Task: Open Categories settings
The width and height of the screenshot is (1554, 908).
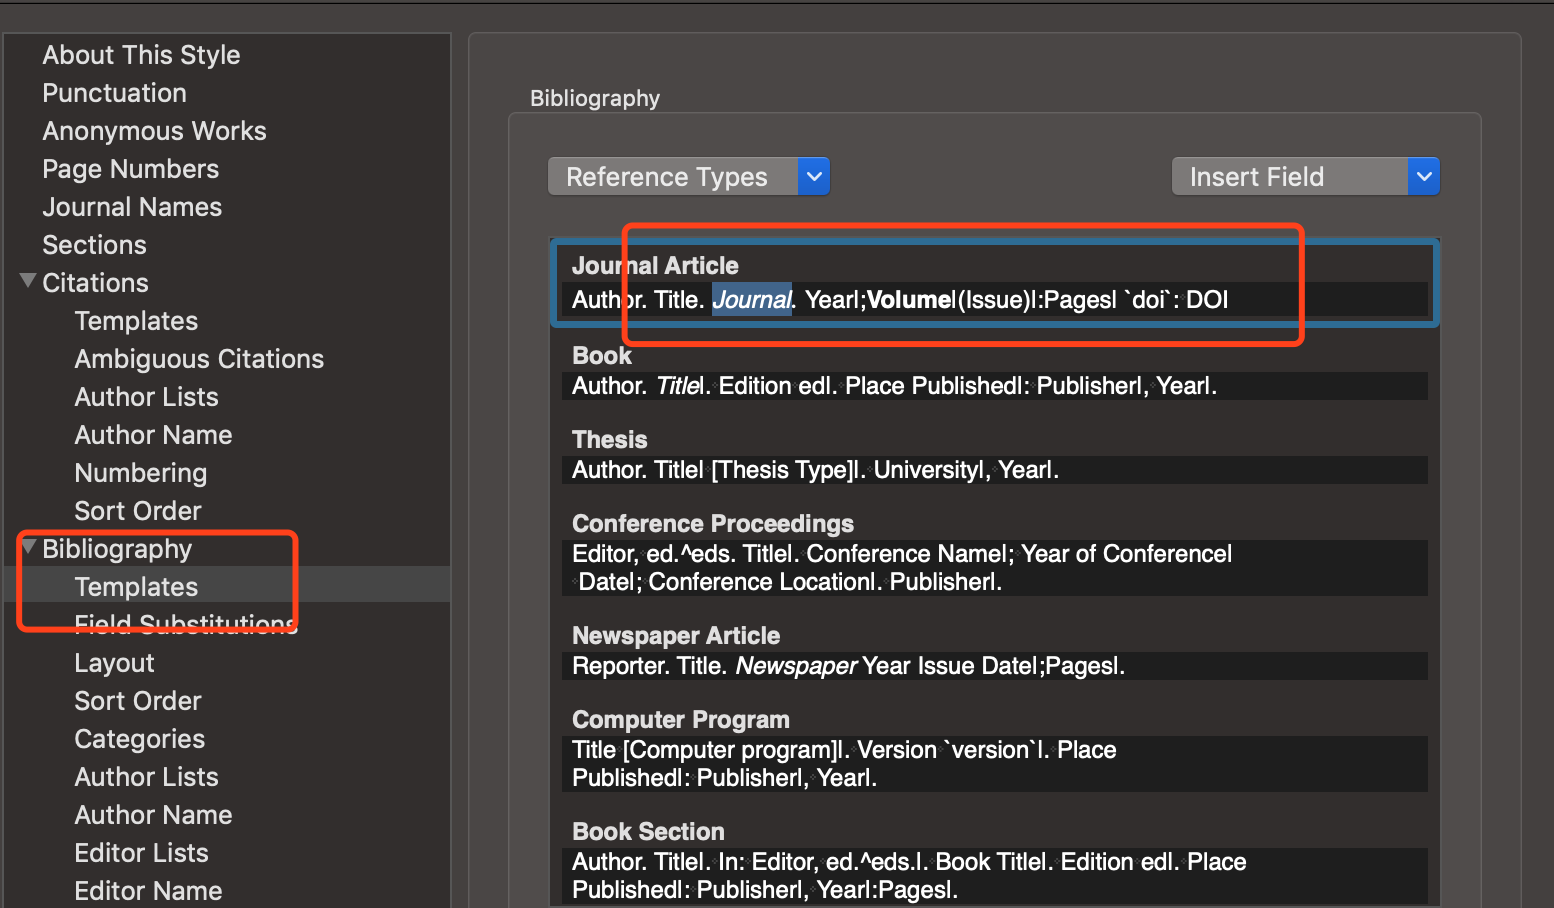Action: pos(139,739)
